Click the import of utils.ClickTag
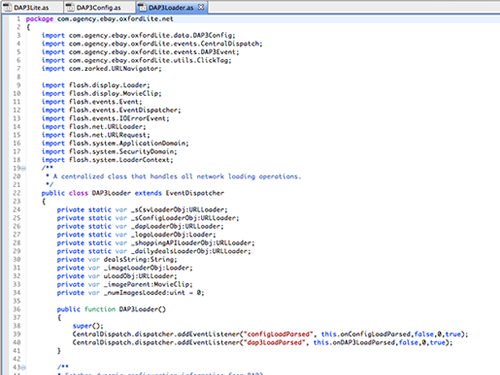 (136, 60)
